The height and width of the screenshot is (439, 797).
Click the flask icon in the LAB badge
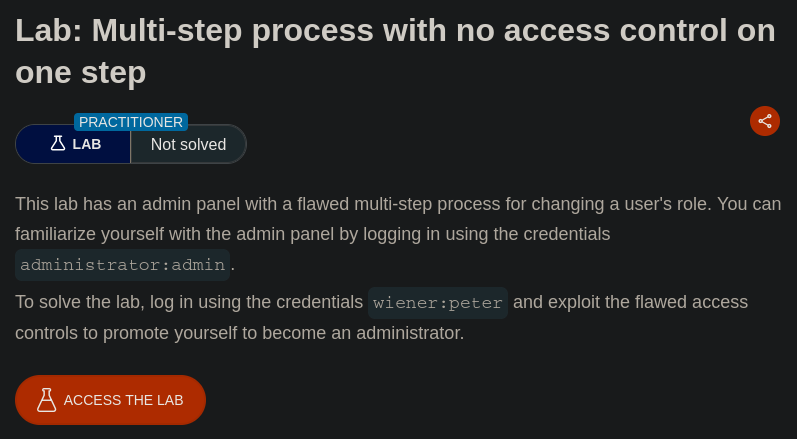point(58,144)
